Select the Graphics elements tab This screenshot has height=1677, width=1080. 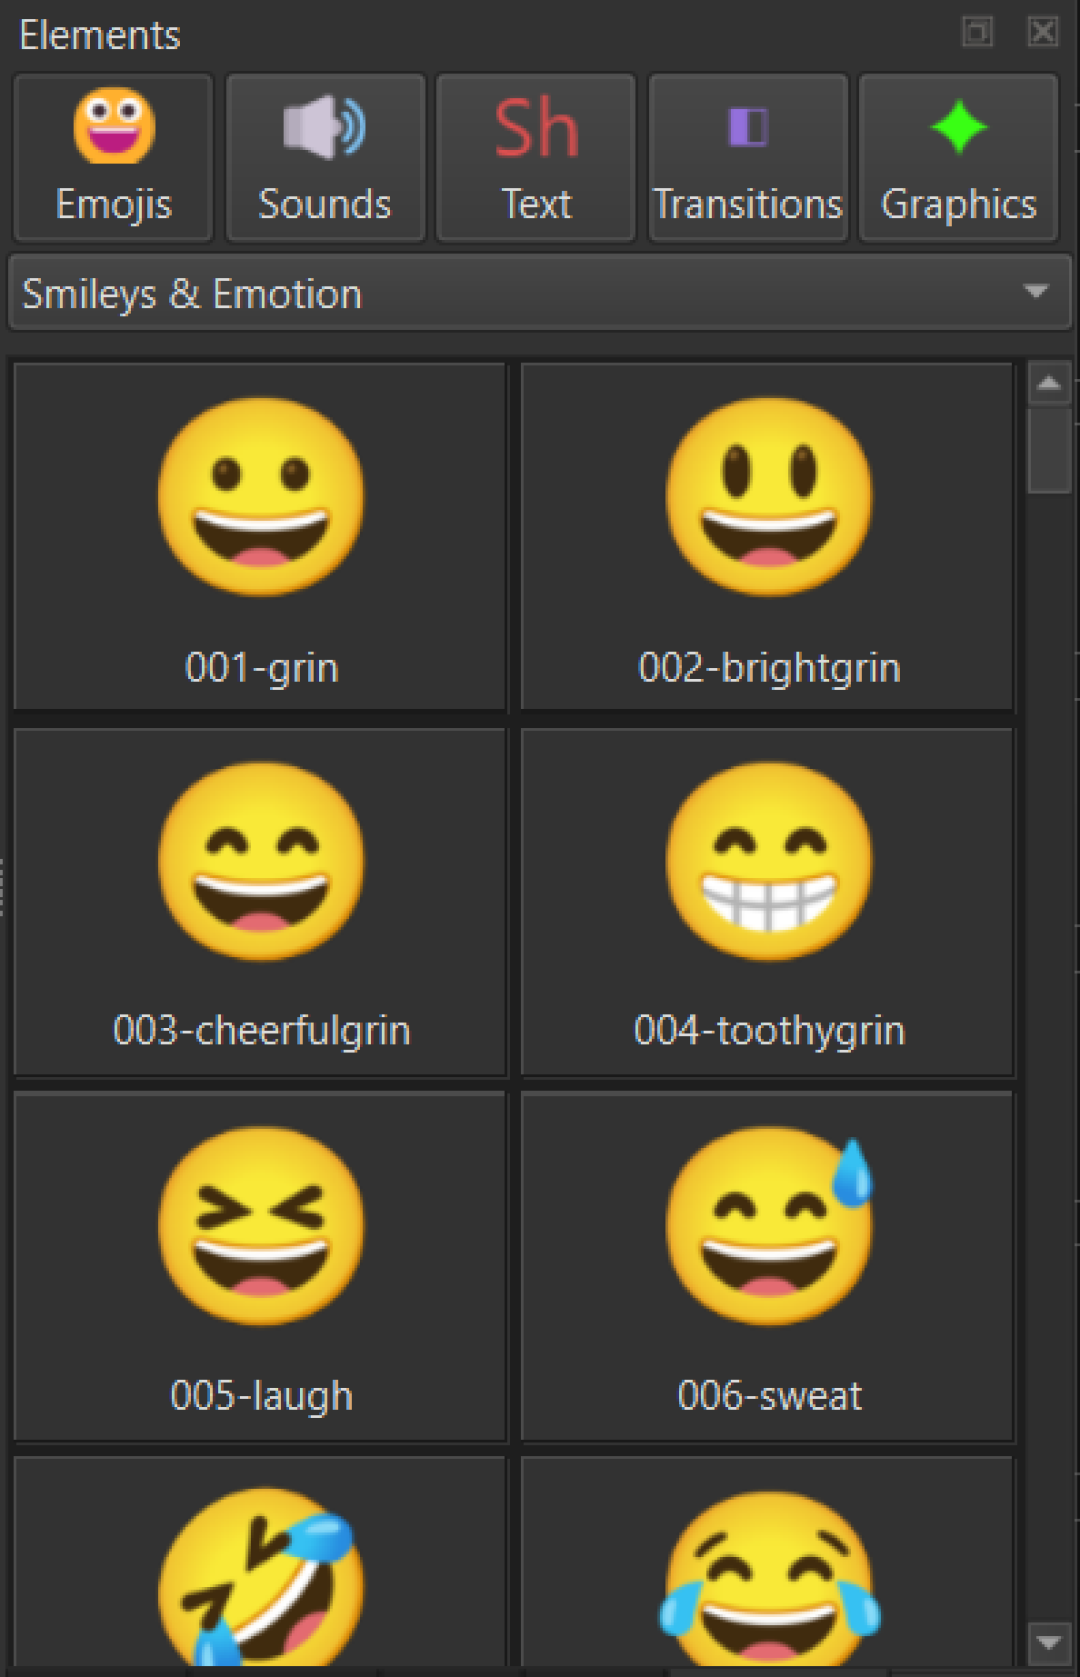[x=958, y=158]
